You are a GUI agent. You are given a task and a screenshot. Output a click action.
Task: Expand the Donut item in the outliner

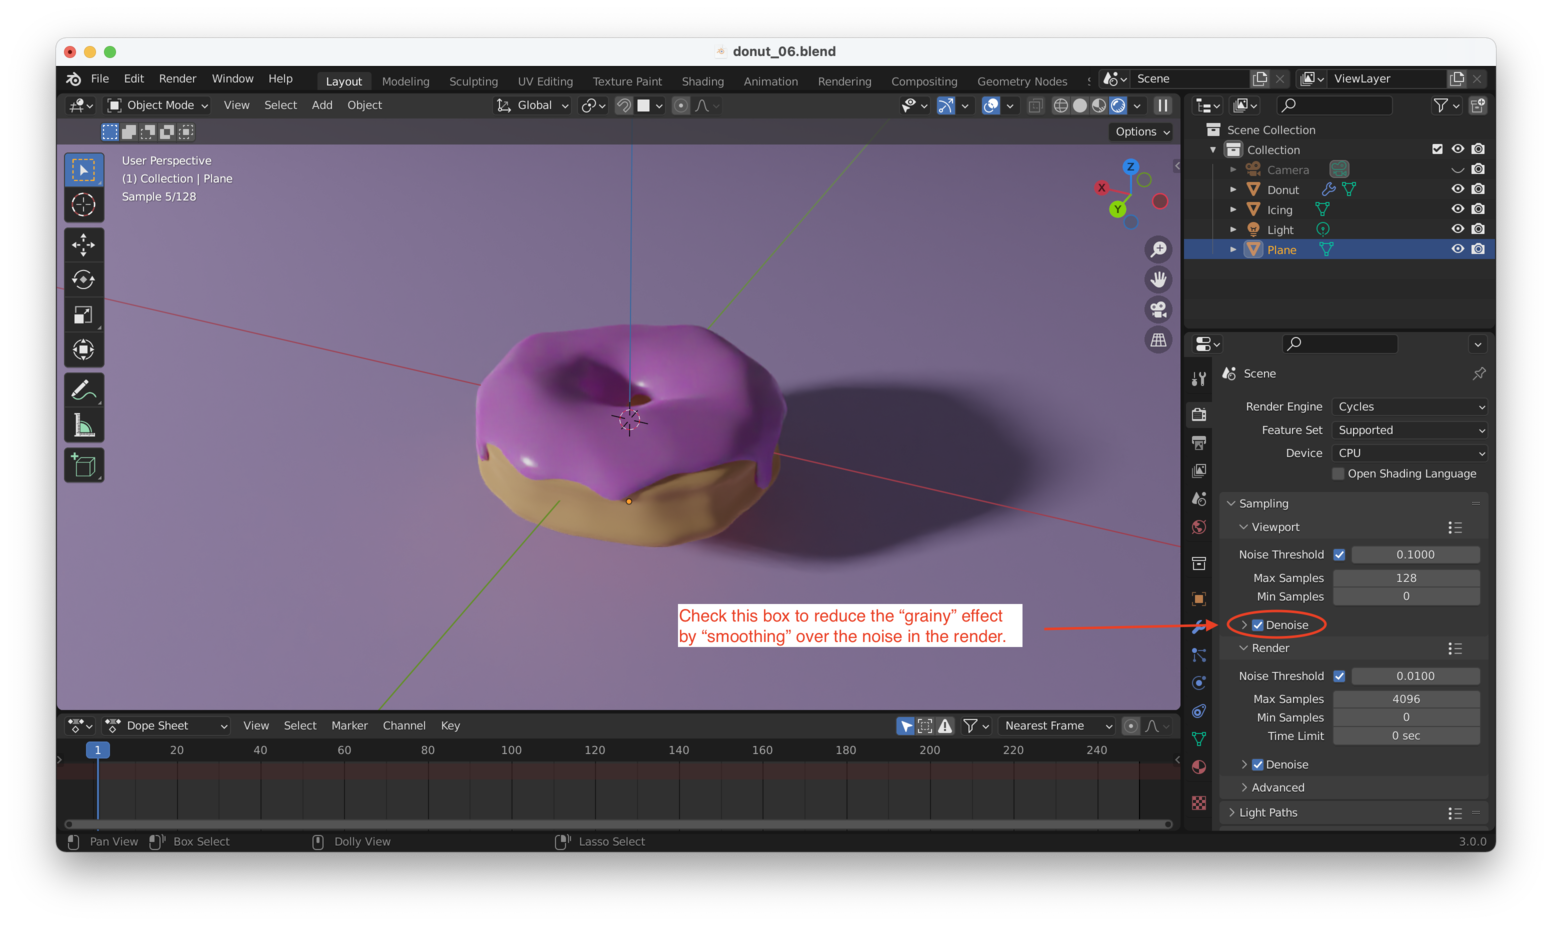[1232, 189]
